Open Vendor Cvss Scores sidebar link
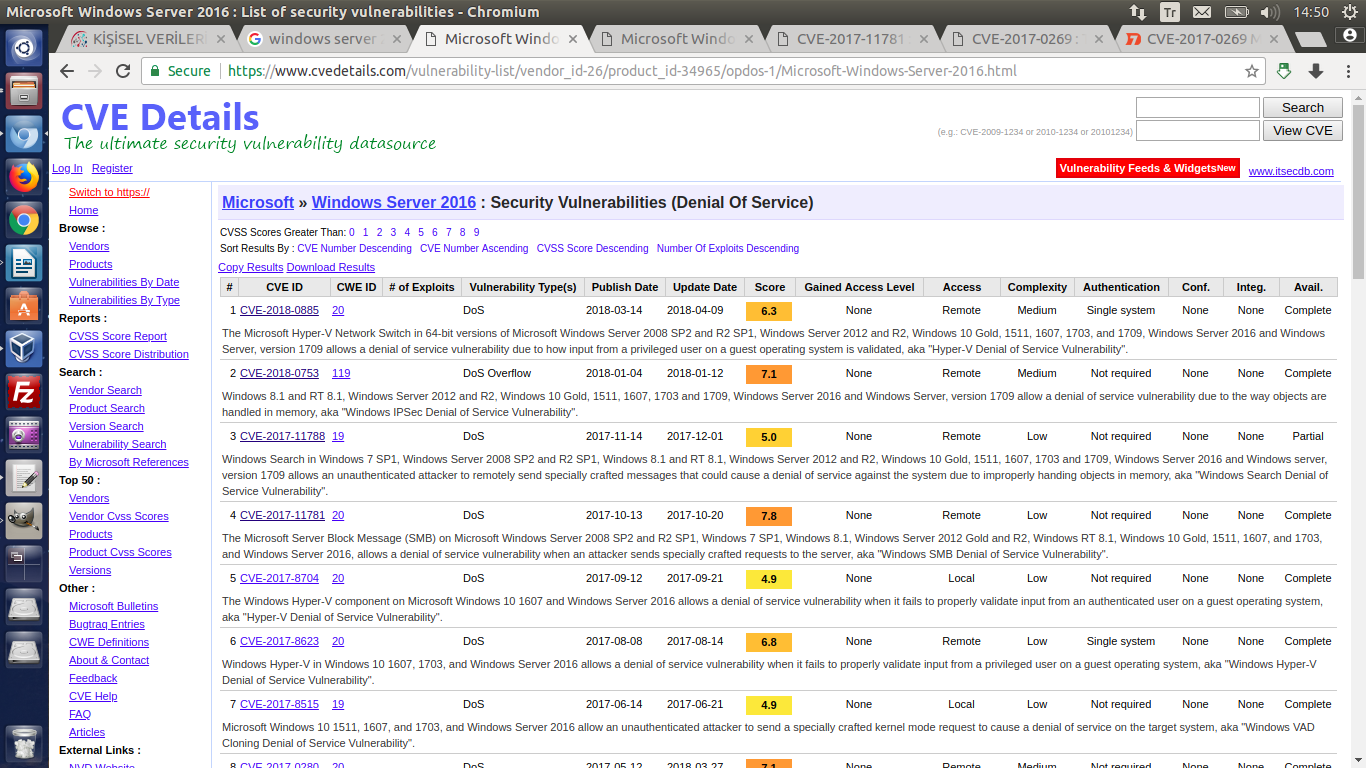This screenshot has width=1366, height=768. tap(119, 516)
